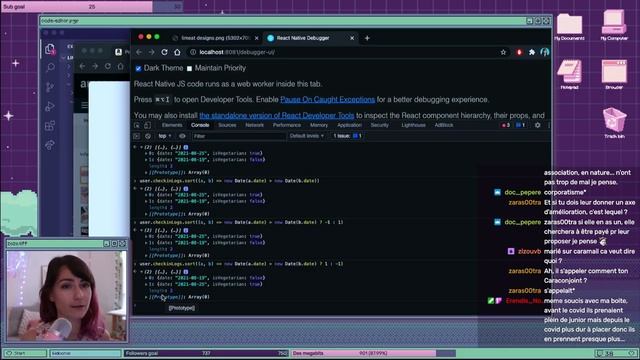Open the Run and Debug icon in the editor sidebar

pos(50,107)
